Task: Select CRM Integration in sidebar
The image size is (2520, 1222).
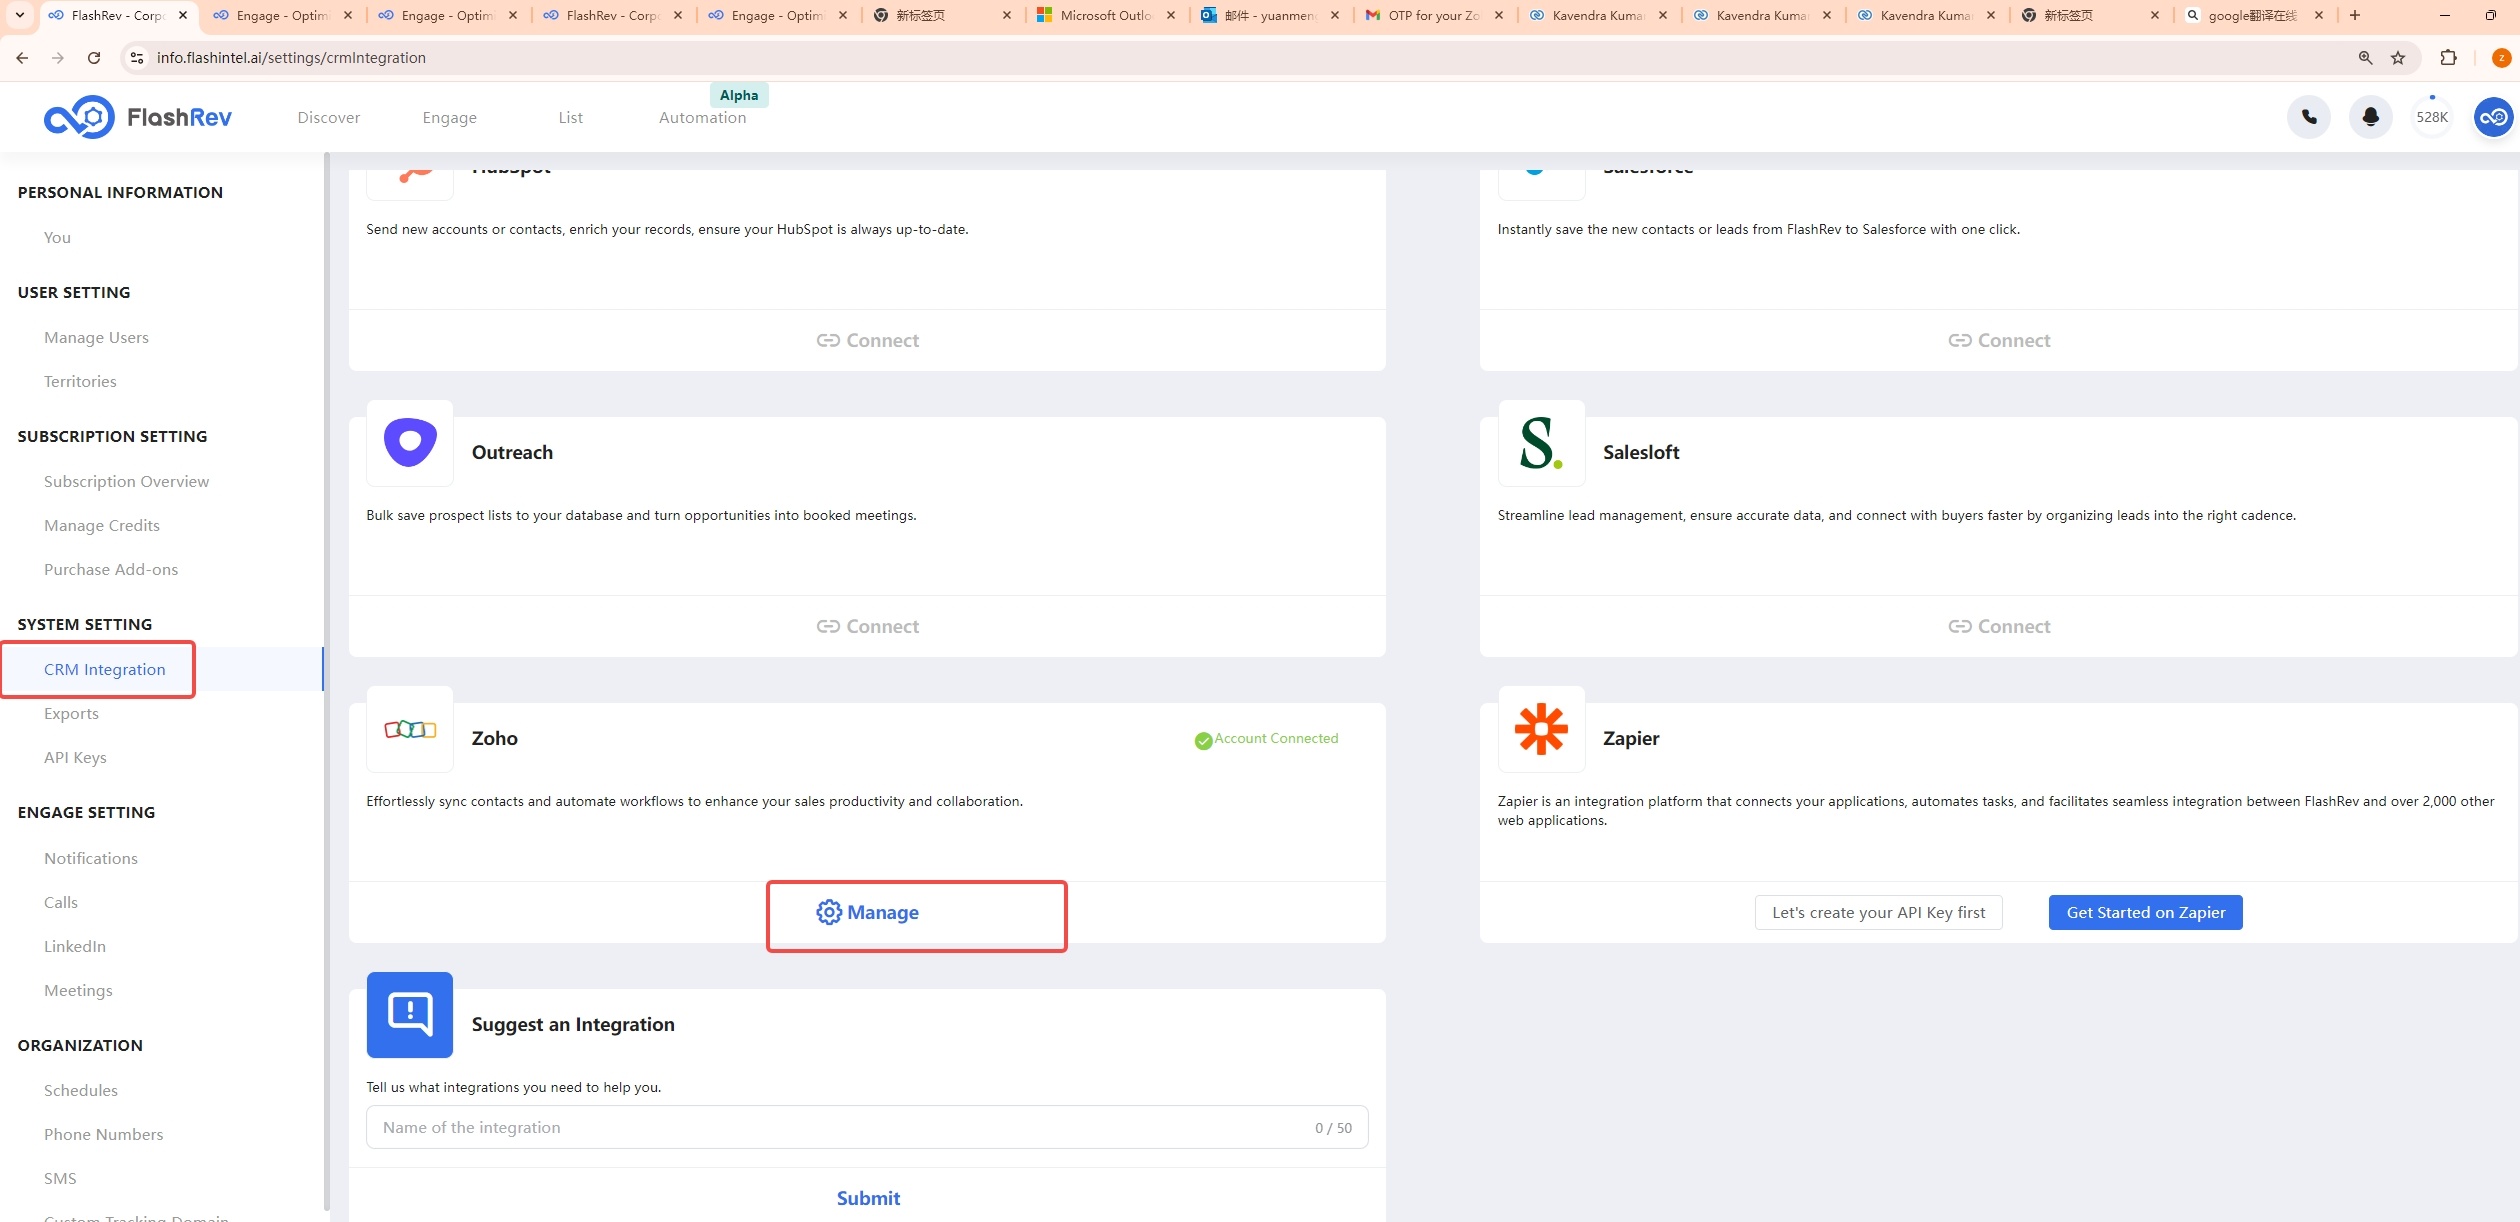Action: 104,669
